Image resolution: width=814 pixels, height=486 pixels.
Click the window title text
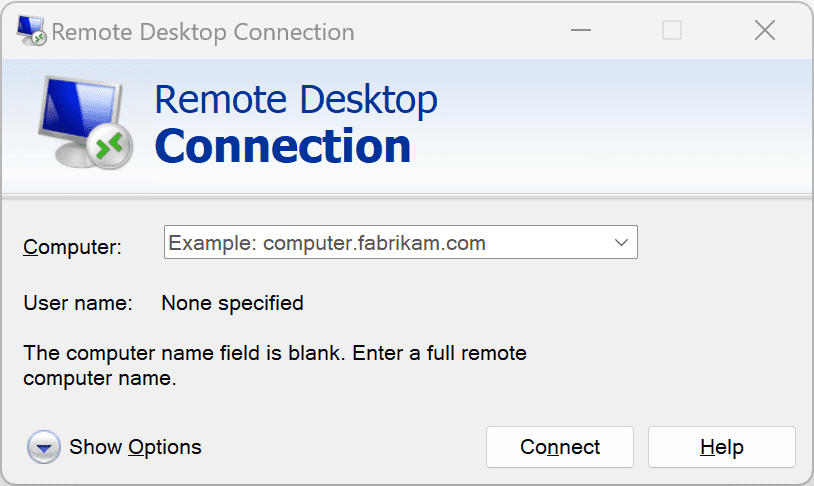click(x=203, y=32)
